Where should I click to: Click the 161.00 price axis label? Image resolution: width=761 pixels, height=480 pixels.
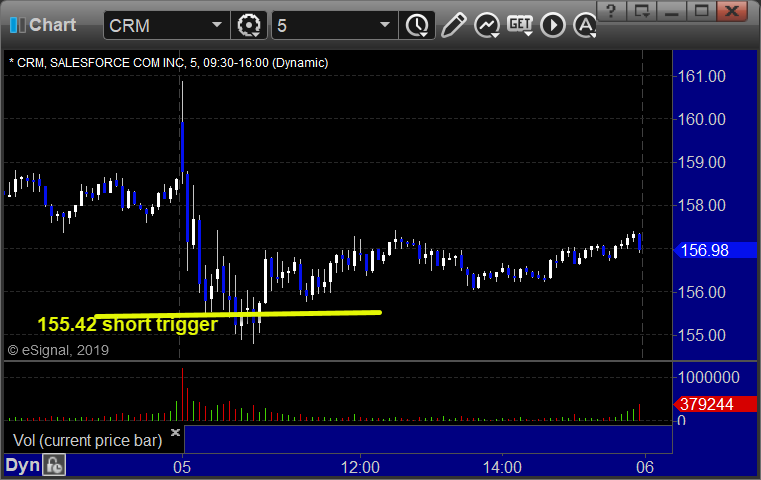coord(701,76)
